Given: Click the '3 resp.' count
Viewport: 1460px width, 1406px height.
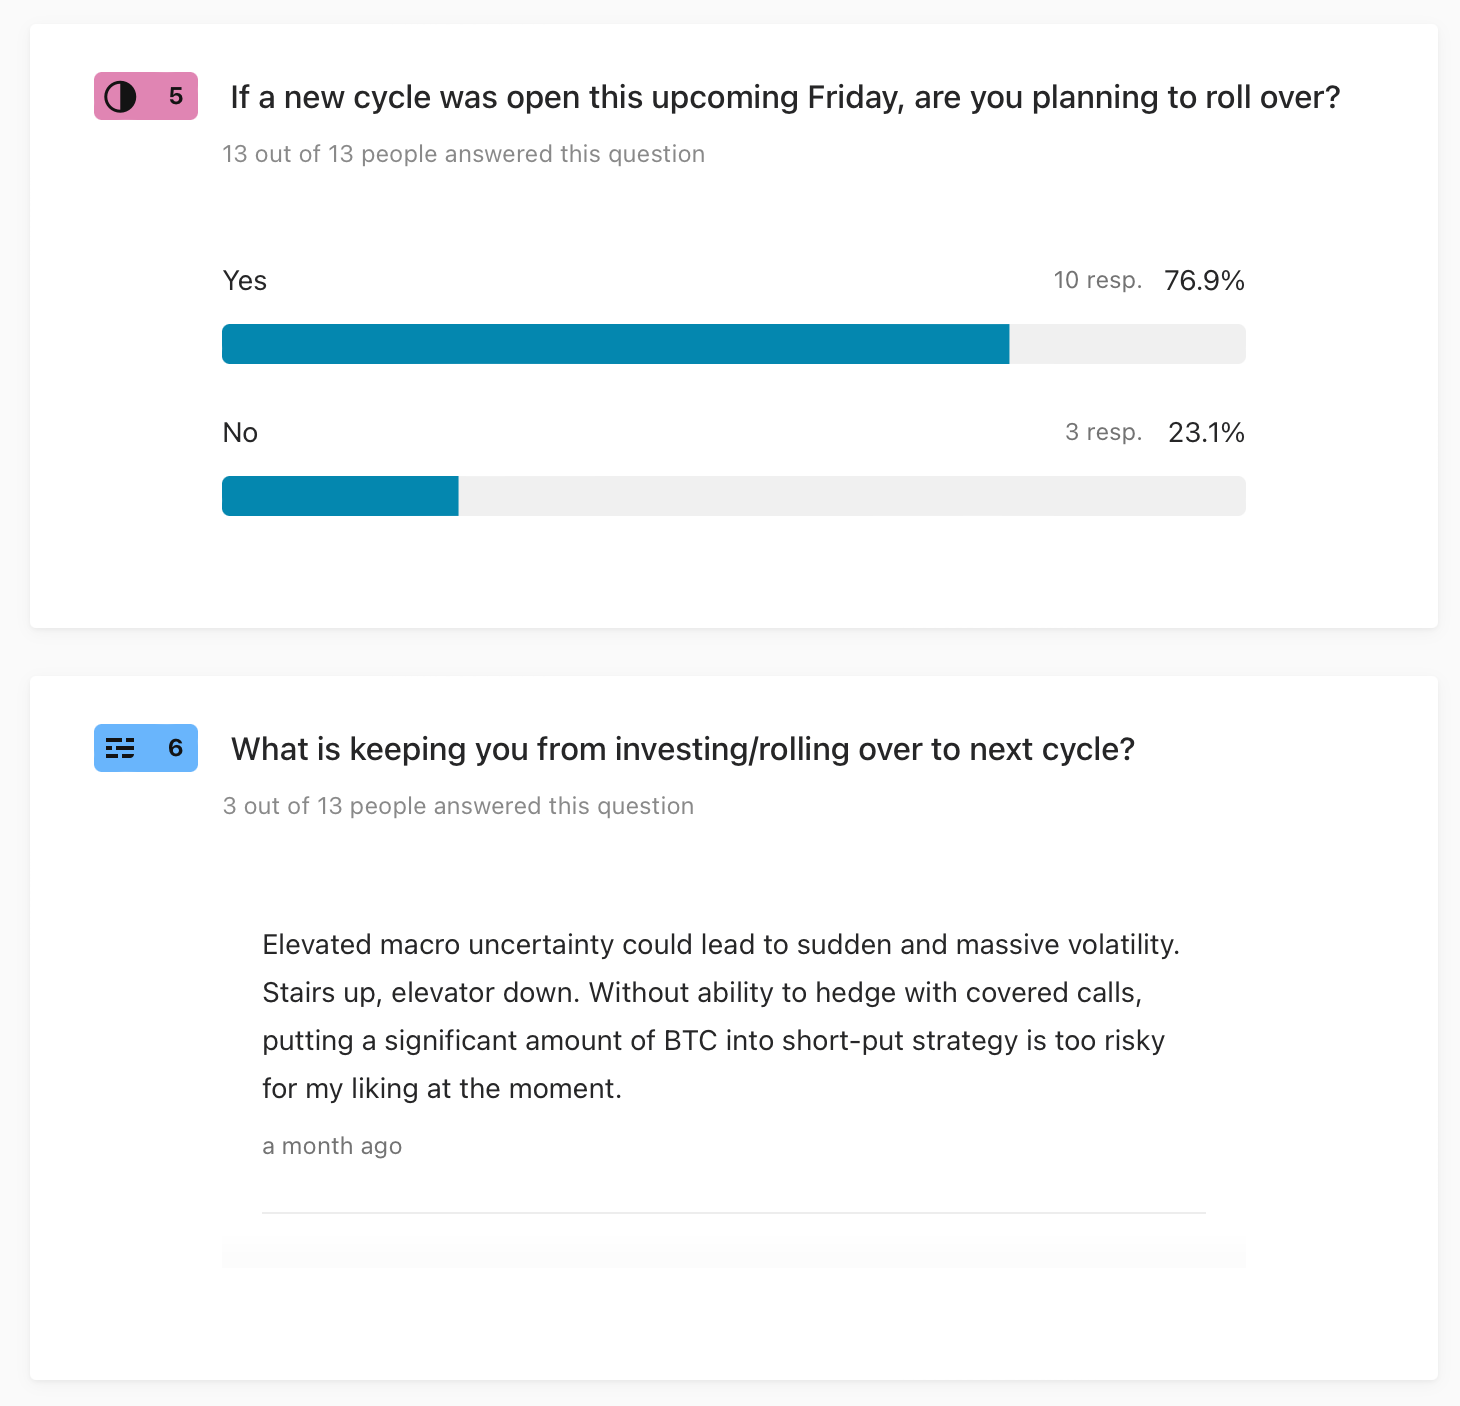Looking at the screenshot, I should tap(1104, 432).
